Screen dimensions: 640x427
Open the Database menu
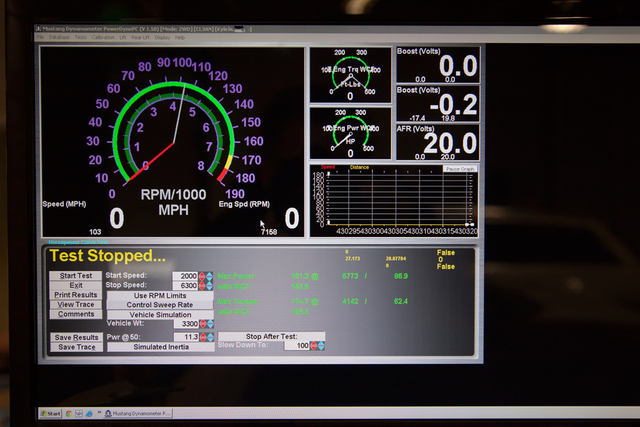coord(59,37)
